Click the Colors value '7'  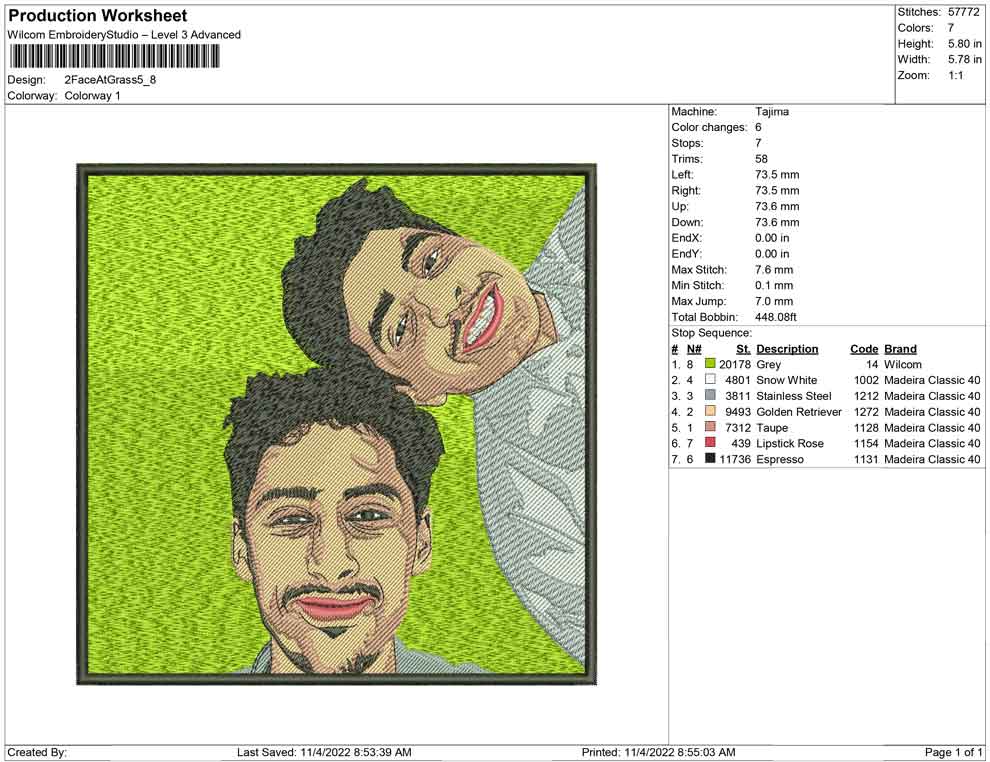(x=951, y=28)
